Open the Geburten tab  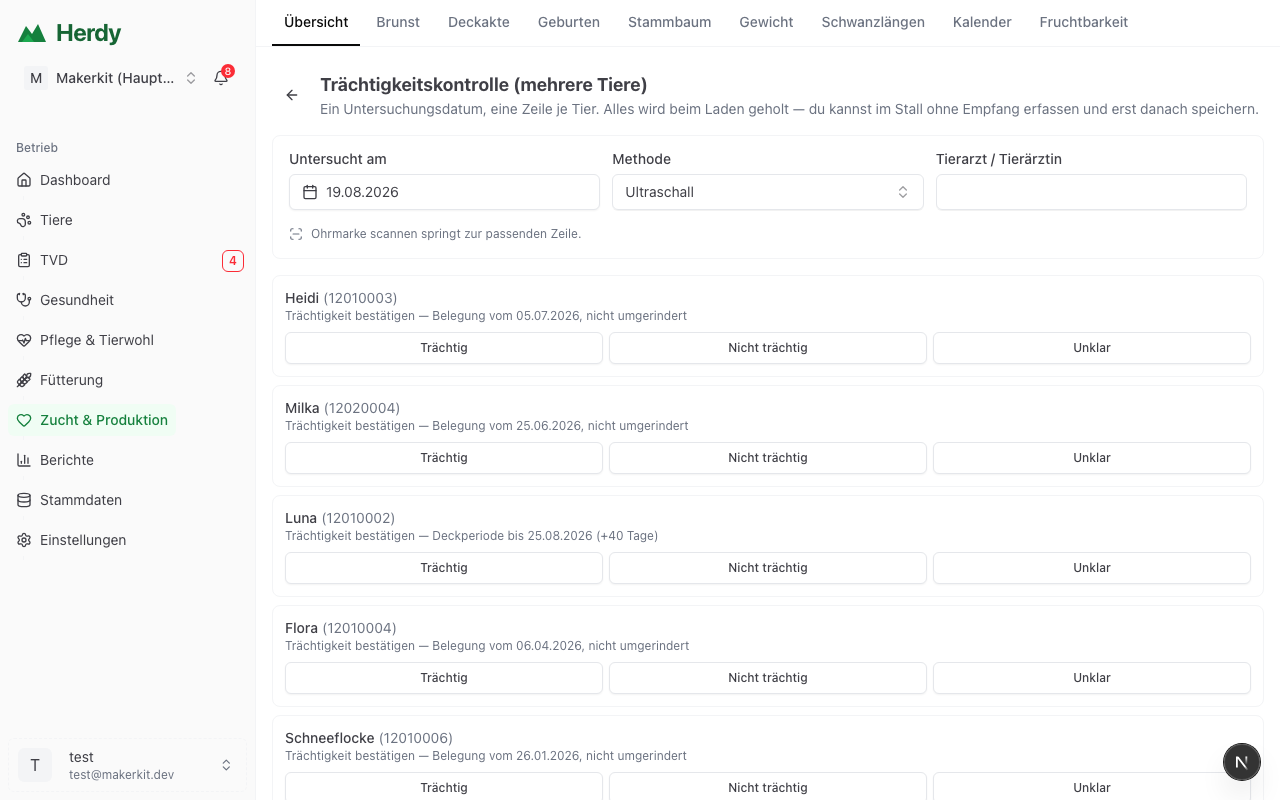click(569, 22)
